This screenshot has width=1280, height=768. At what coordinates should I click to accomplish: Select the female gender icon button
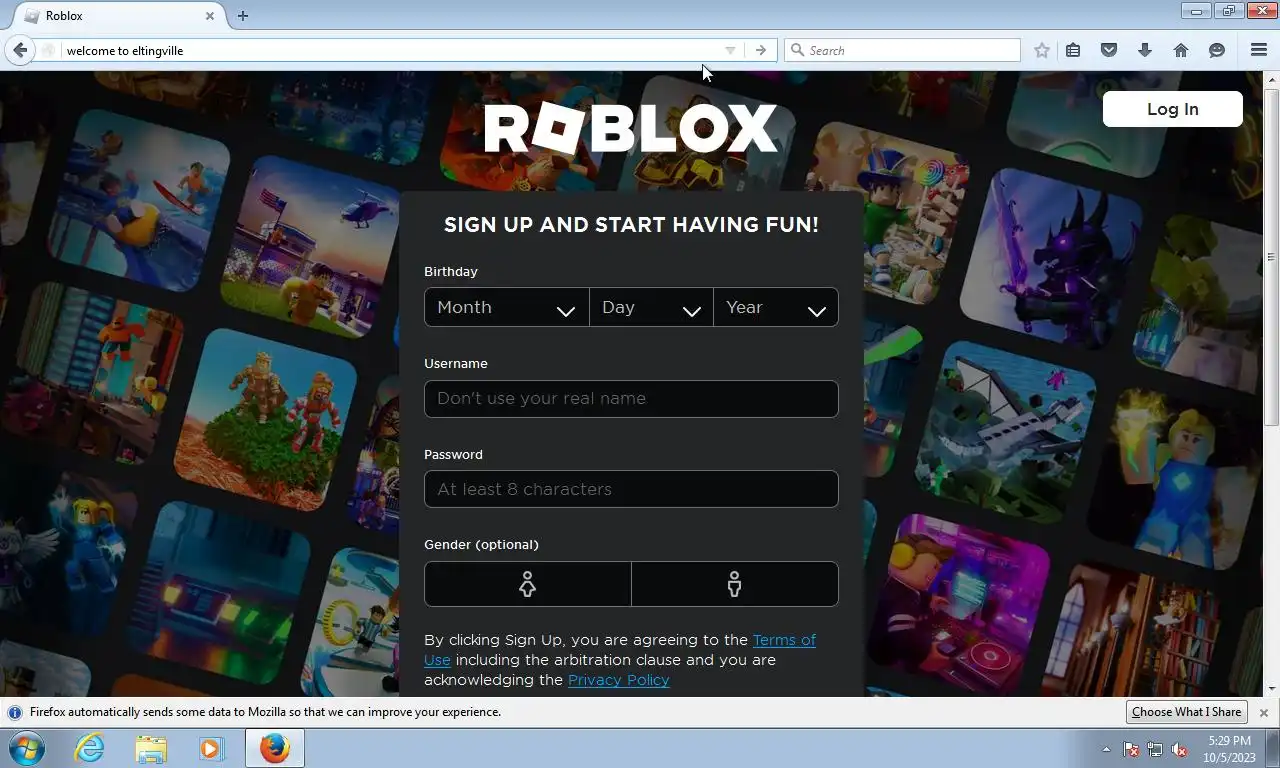click(x=528, y=584)
